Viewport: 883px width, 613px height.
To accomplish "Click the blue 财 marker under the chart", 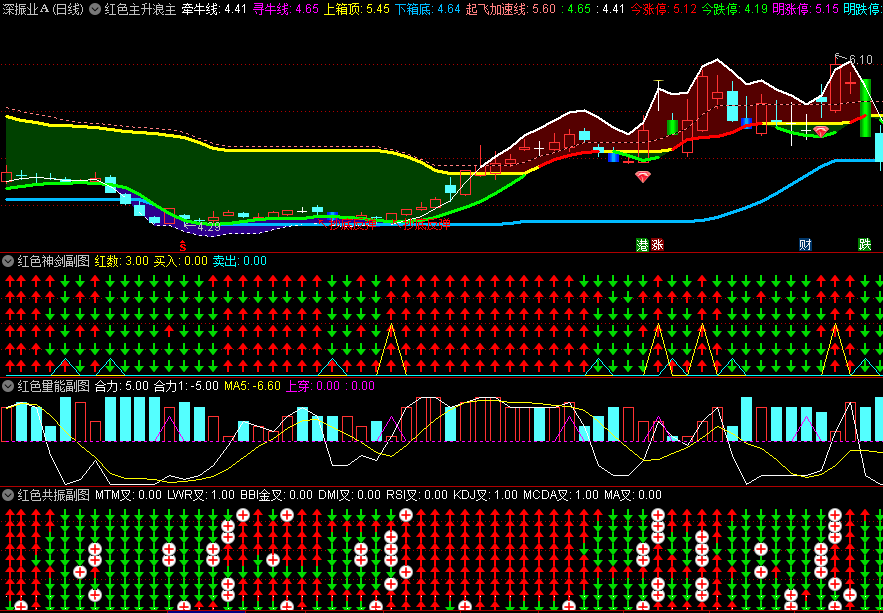I will (x=805, y=245).
